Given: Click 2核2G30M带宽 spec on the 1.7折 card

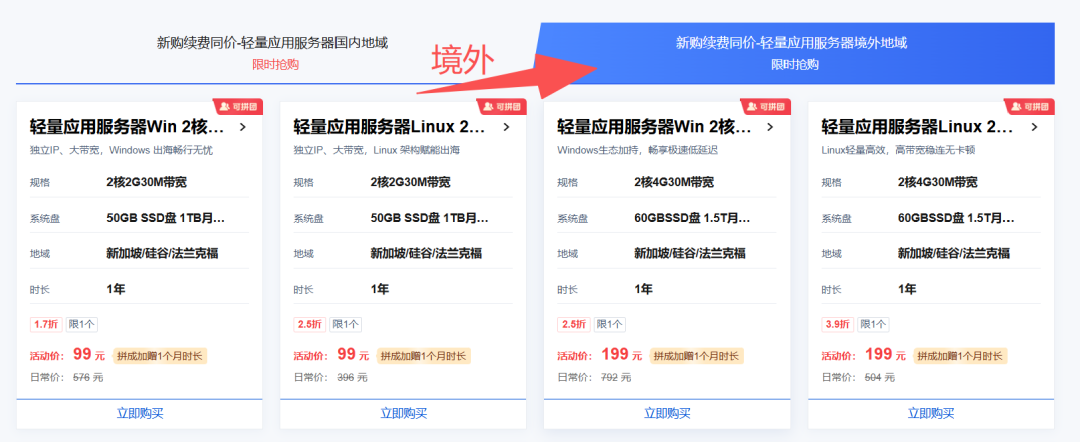Looking at the screenshot, I should coord(147,182).
